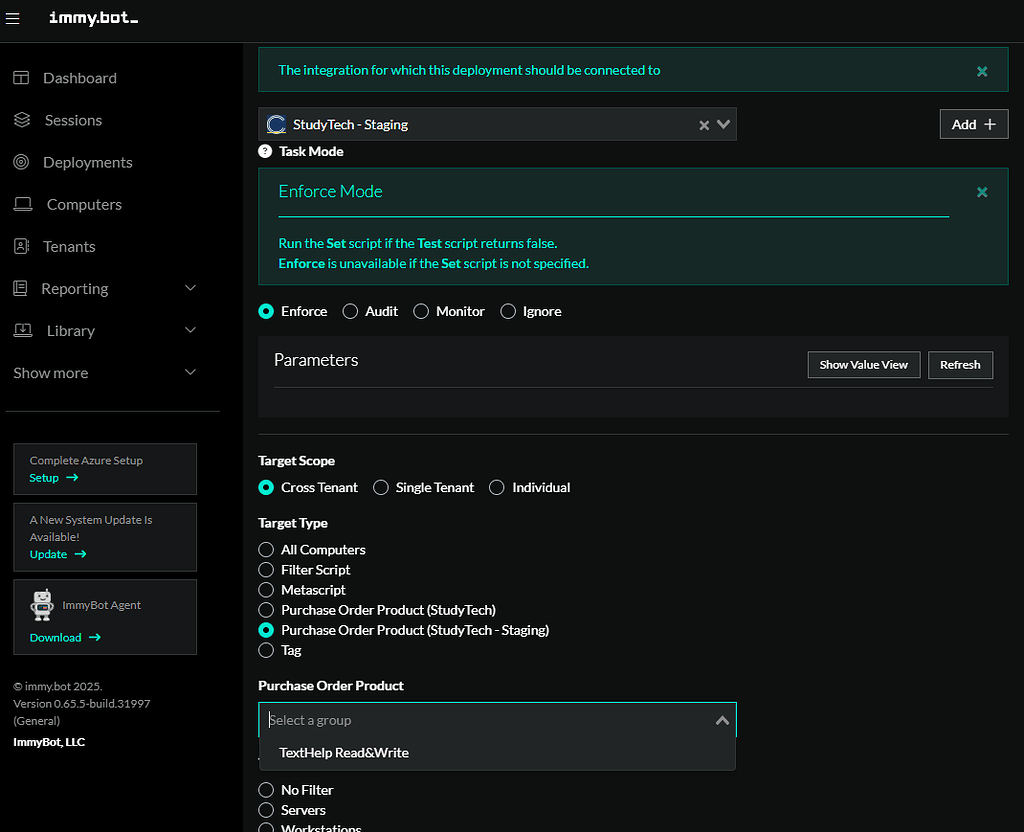
Task: Expand the Show more sidebar section
Action: point(190,372)
